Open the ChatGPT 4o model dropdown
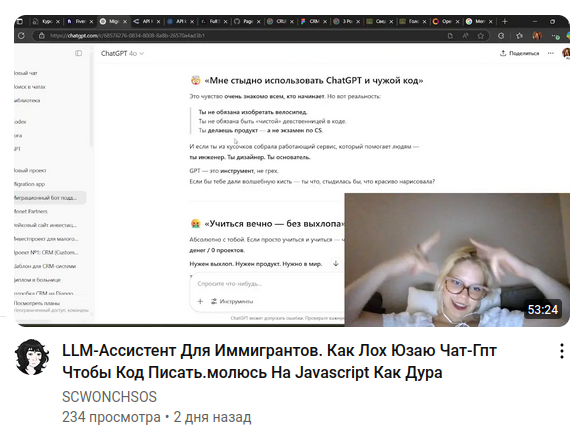 122,54
